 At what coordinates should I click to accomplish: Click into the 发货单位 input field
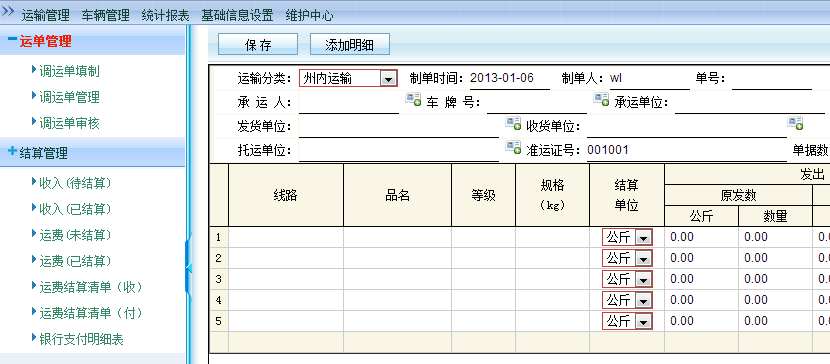pyautogui.click(x=399, y=127)
